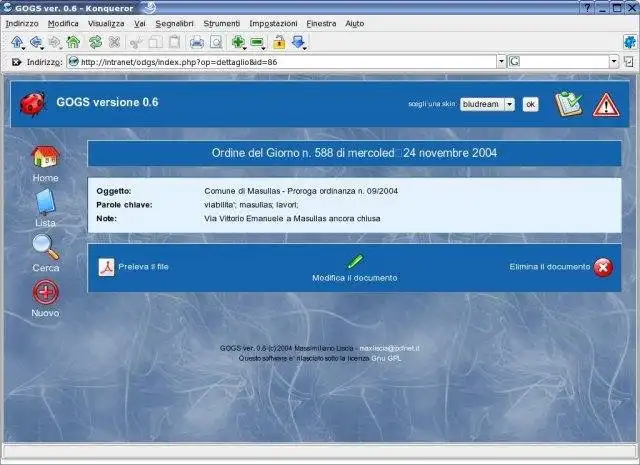Open the Aiuto menu
Image resolution: width=640 pixels, height=465 pixels.
355,24
